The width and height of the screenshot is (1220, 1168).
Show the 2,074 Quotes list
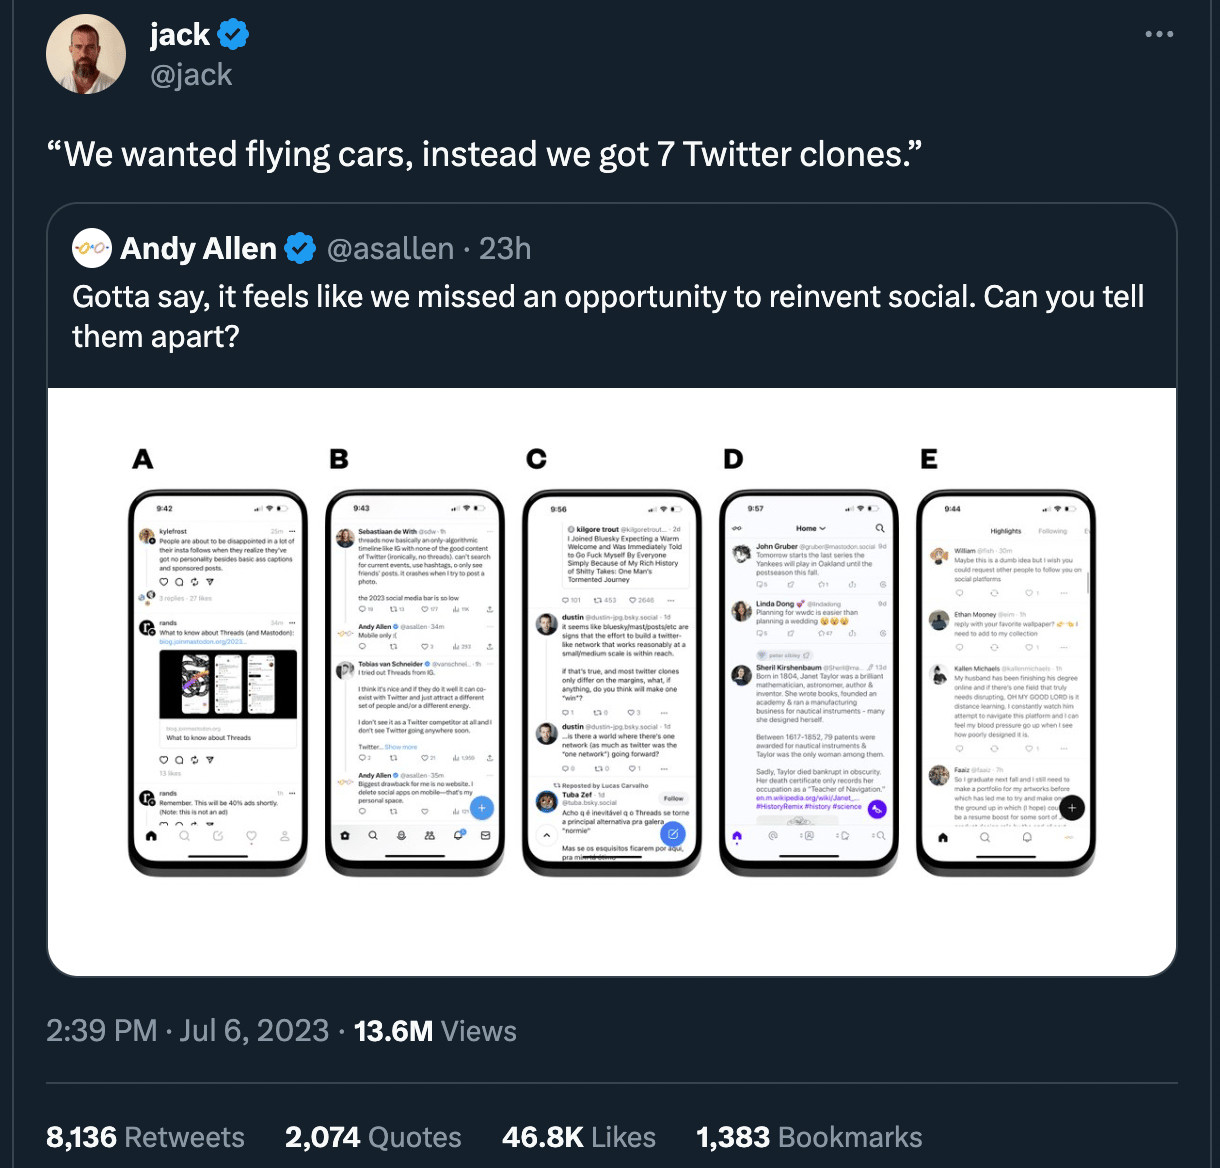[373, 1137]
